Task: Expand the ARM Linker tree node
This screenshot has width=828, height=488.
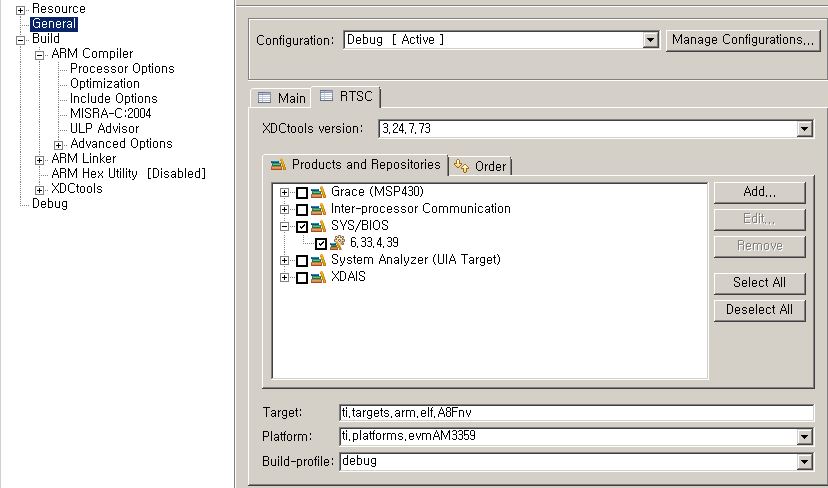Action: pyautogui.click(x=40, y=159)
